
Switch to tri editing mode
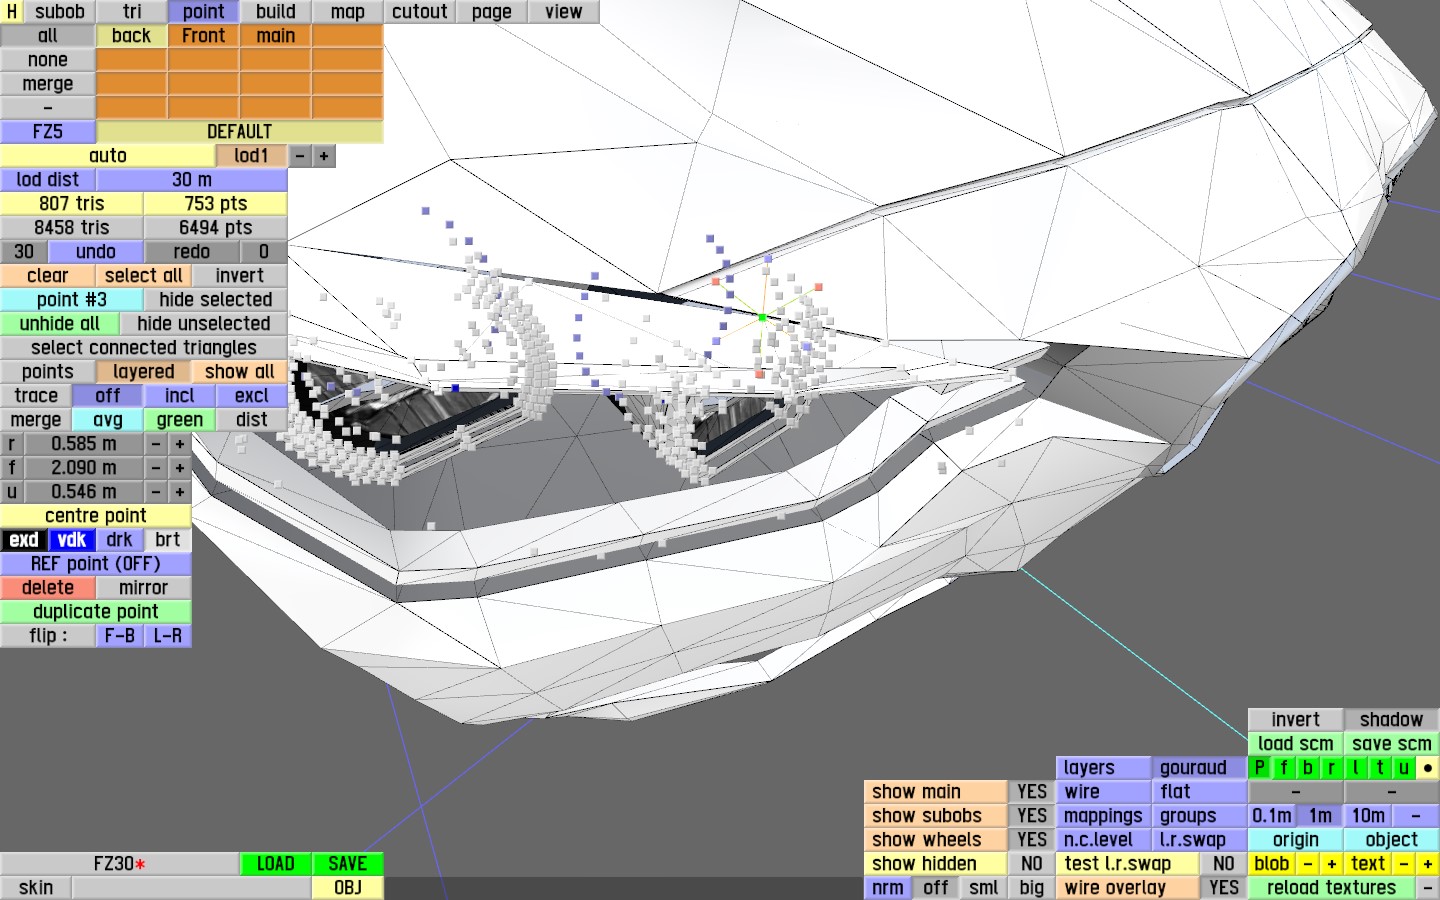pyautogui.click(x=132, y=12)
